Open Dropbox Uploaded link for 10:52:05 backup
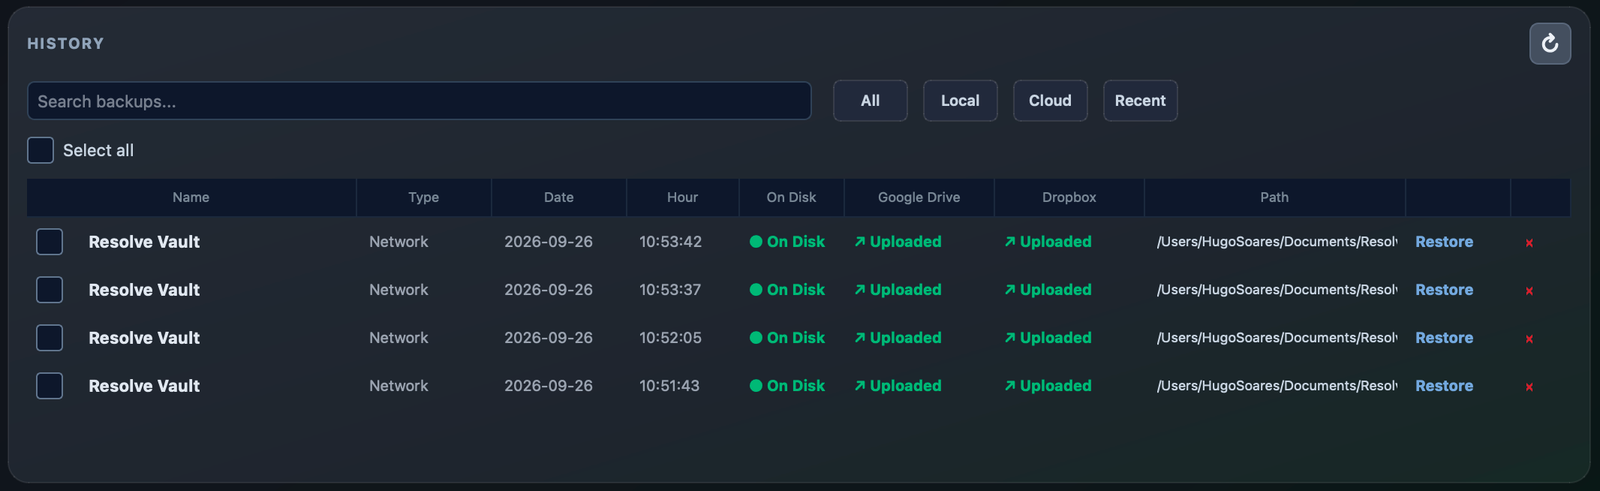Screen dimensions: 1600x491 tap(1048, 338)
